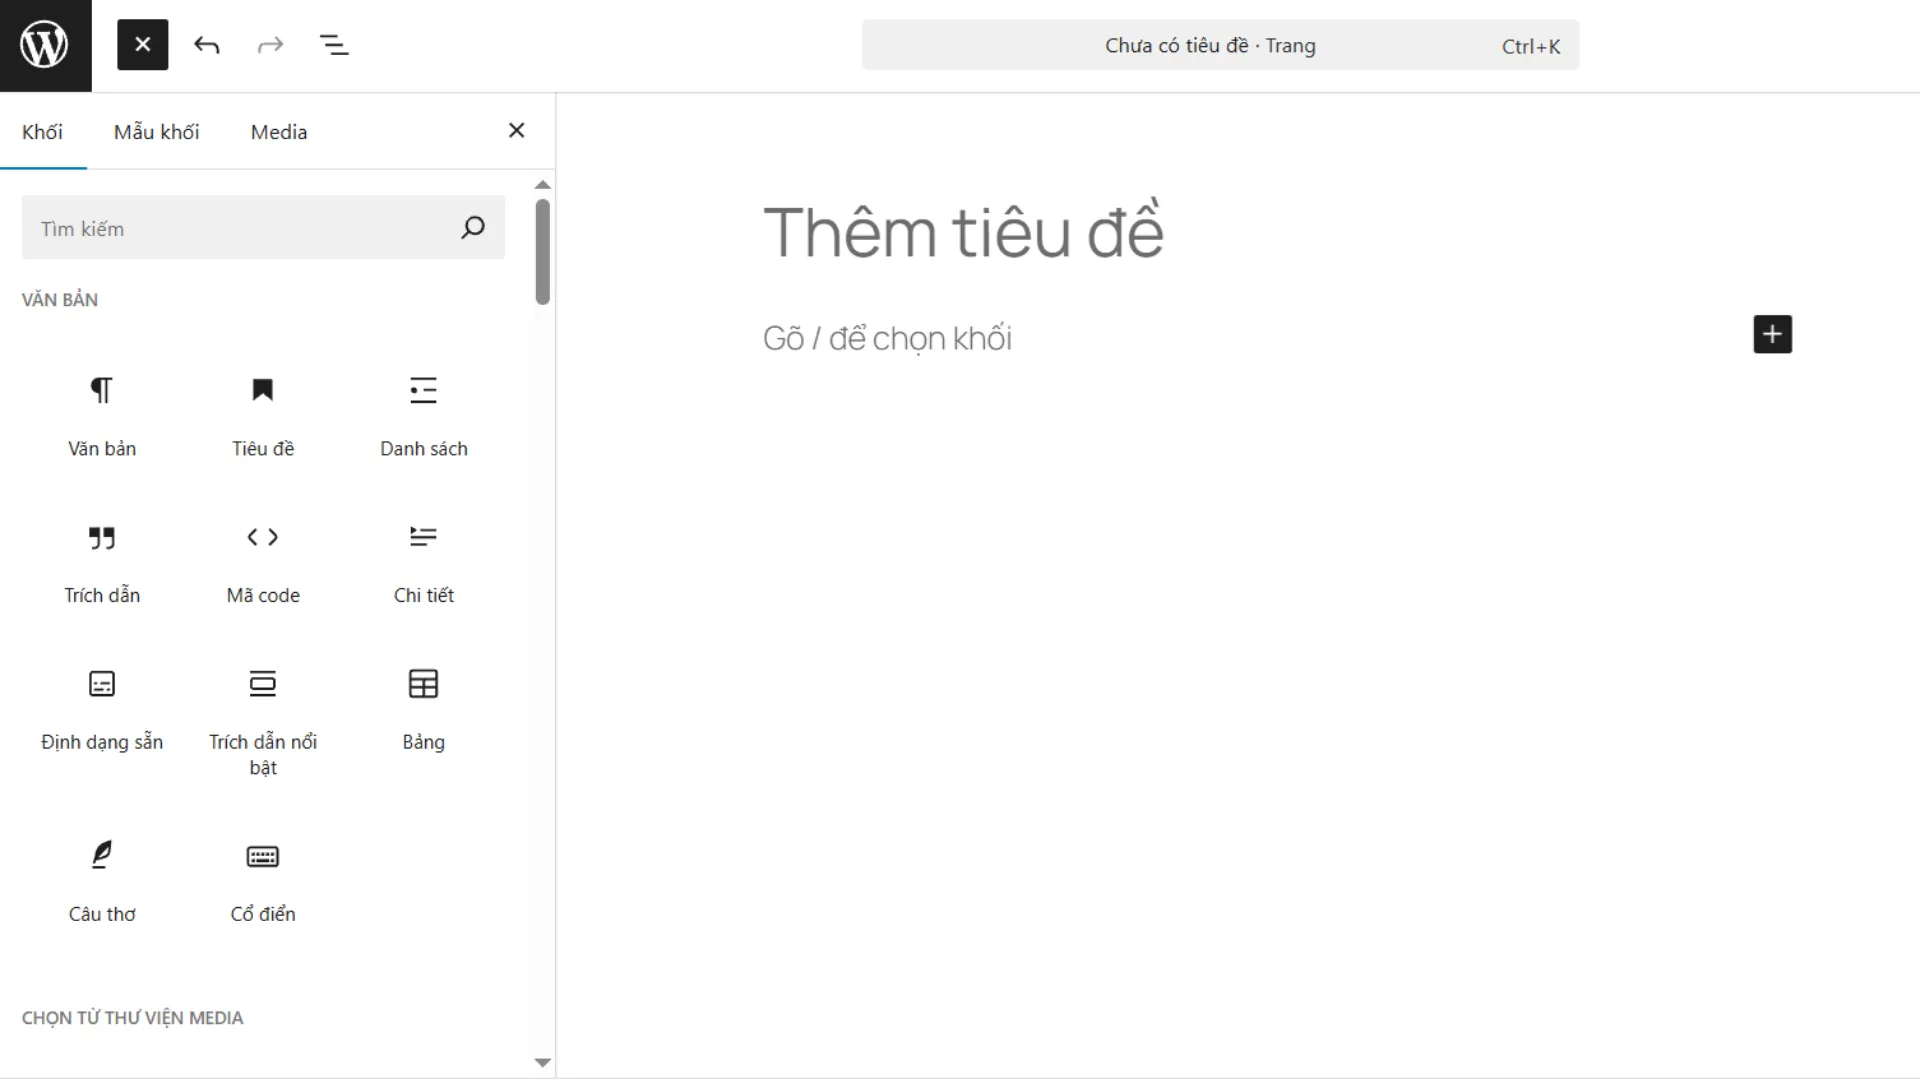Redo the last undone action

[x=270, y=45]
